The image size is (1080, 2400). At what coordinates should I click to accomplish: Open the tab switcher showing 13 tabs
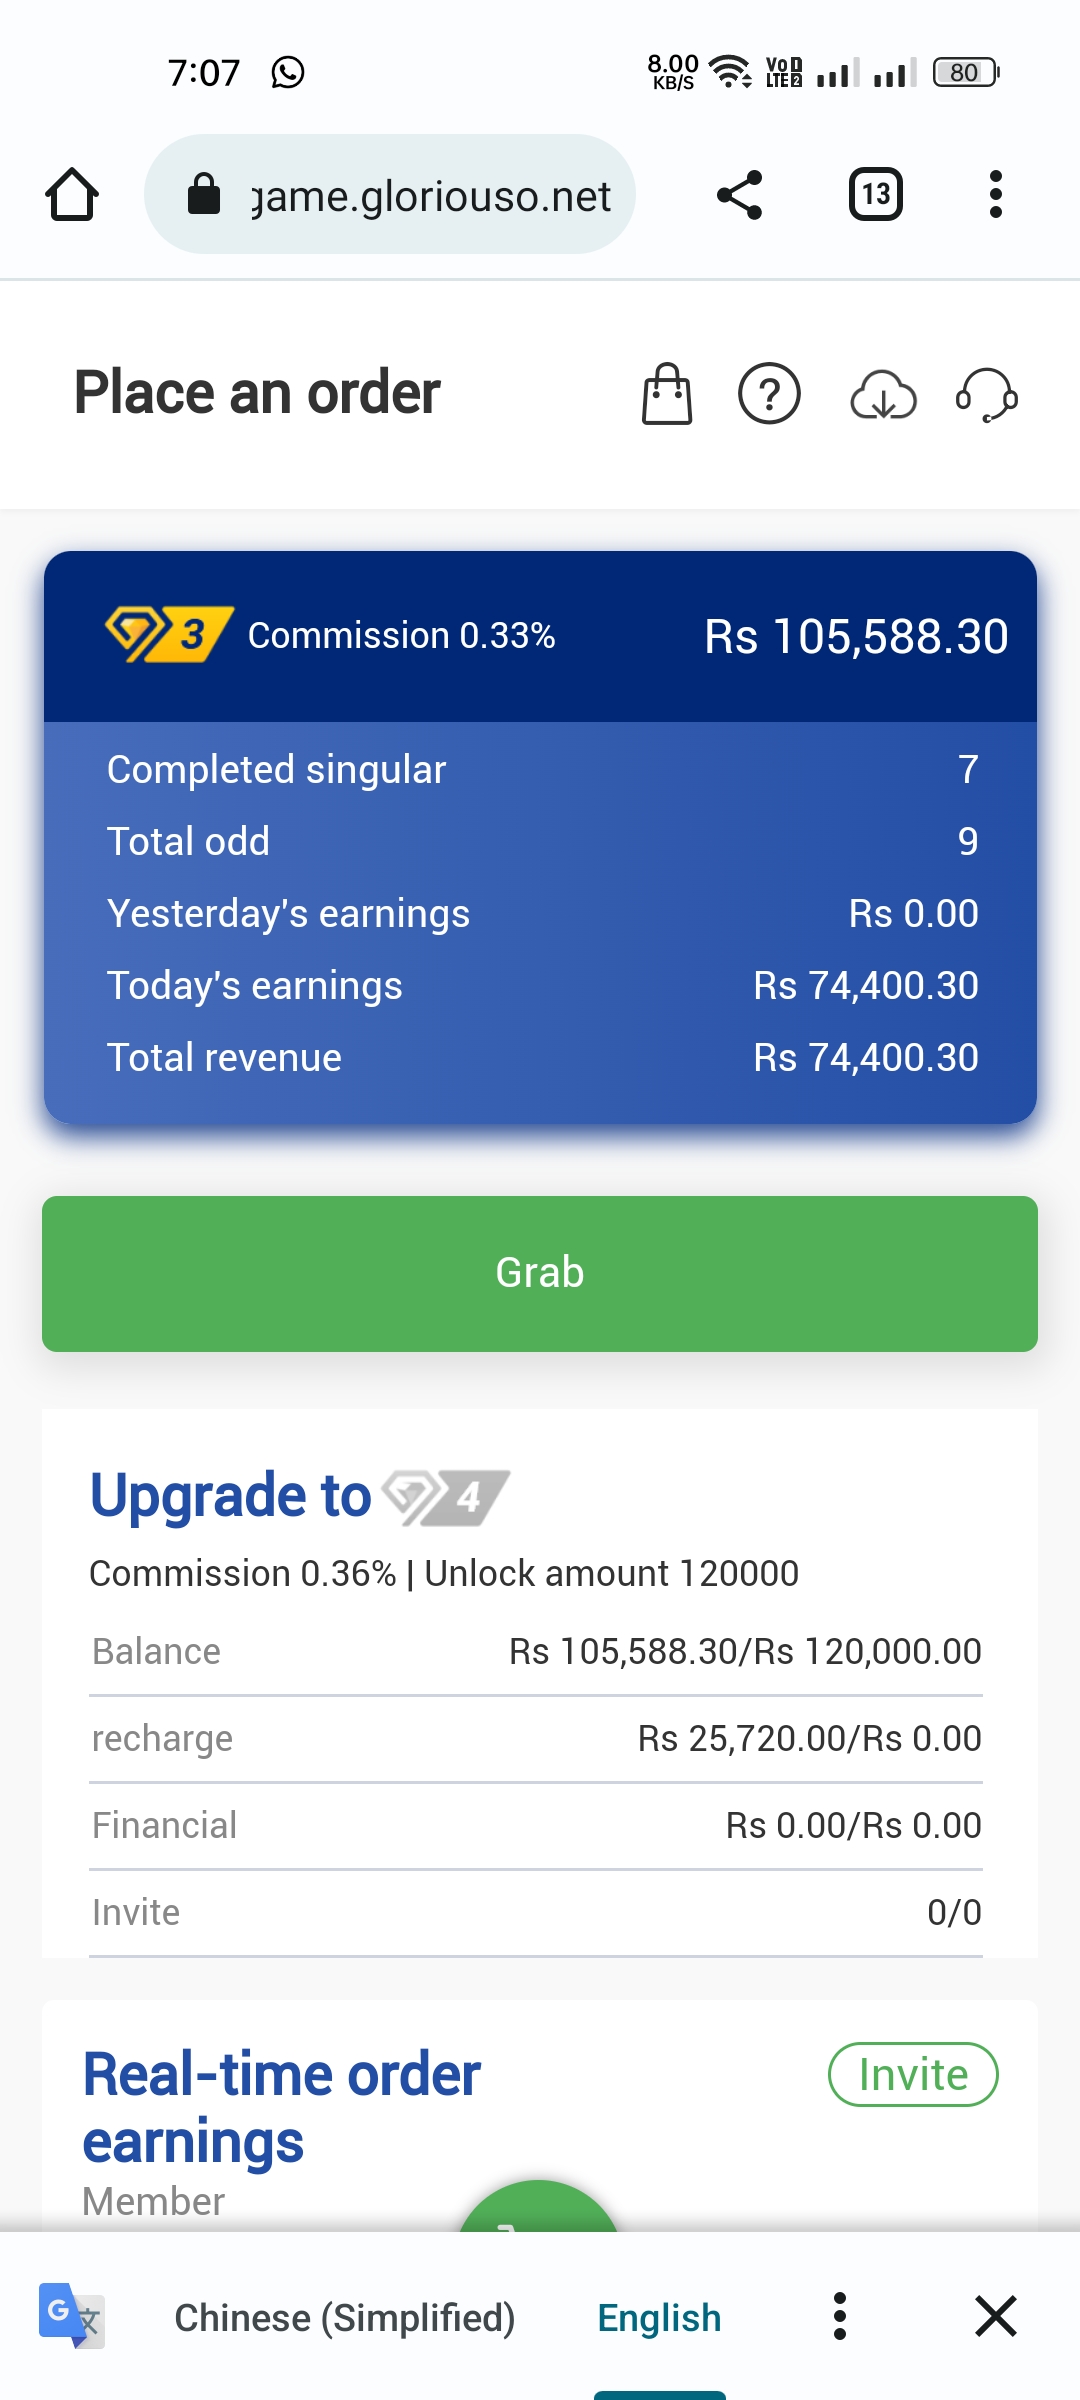coord(876,194)
